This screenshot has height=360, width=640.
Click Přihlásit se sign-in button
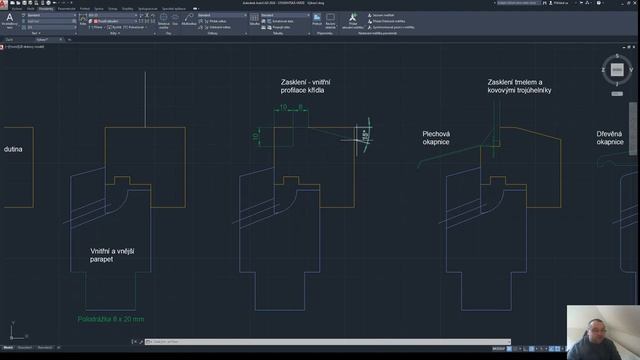coord(559,3)
